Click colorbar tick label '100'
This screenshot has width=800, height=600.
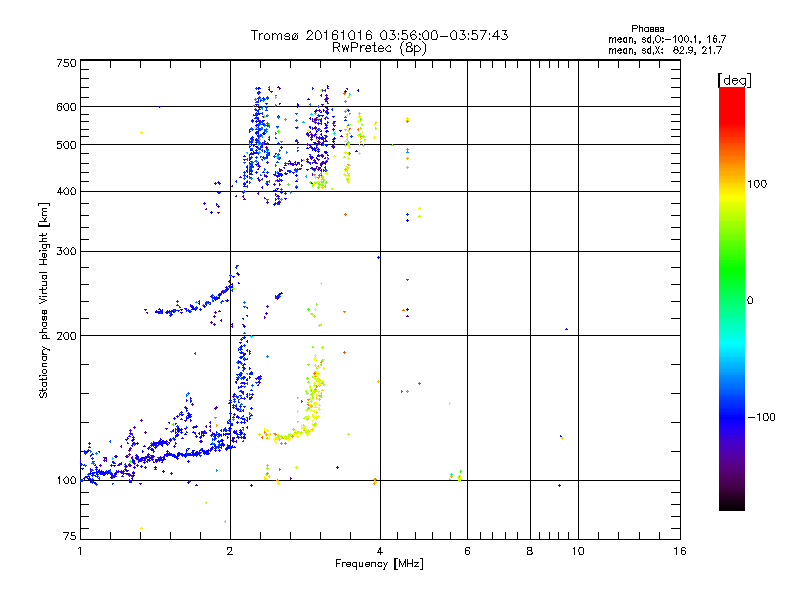(x=757, y=184)
